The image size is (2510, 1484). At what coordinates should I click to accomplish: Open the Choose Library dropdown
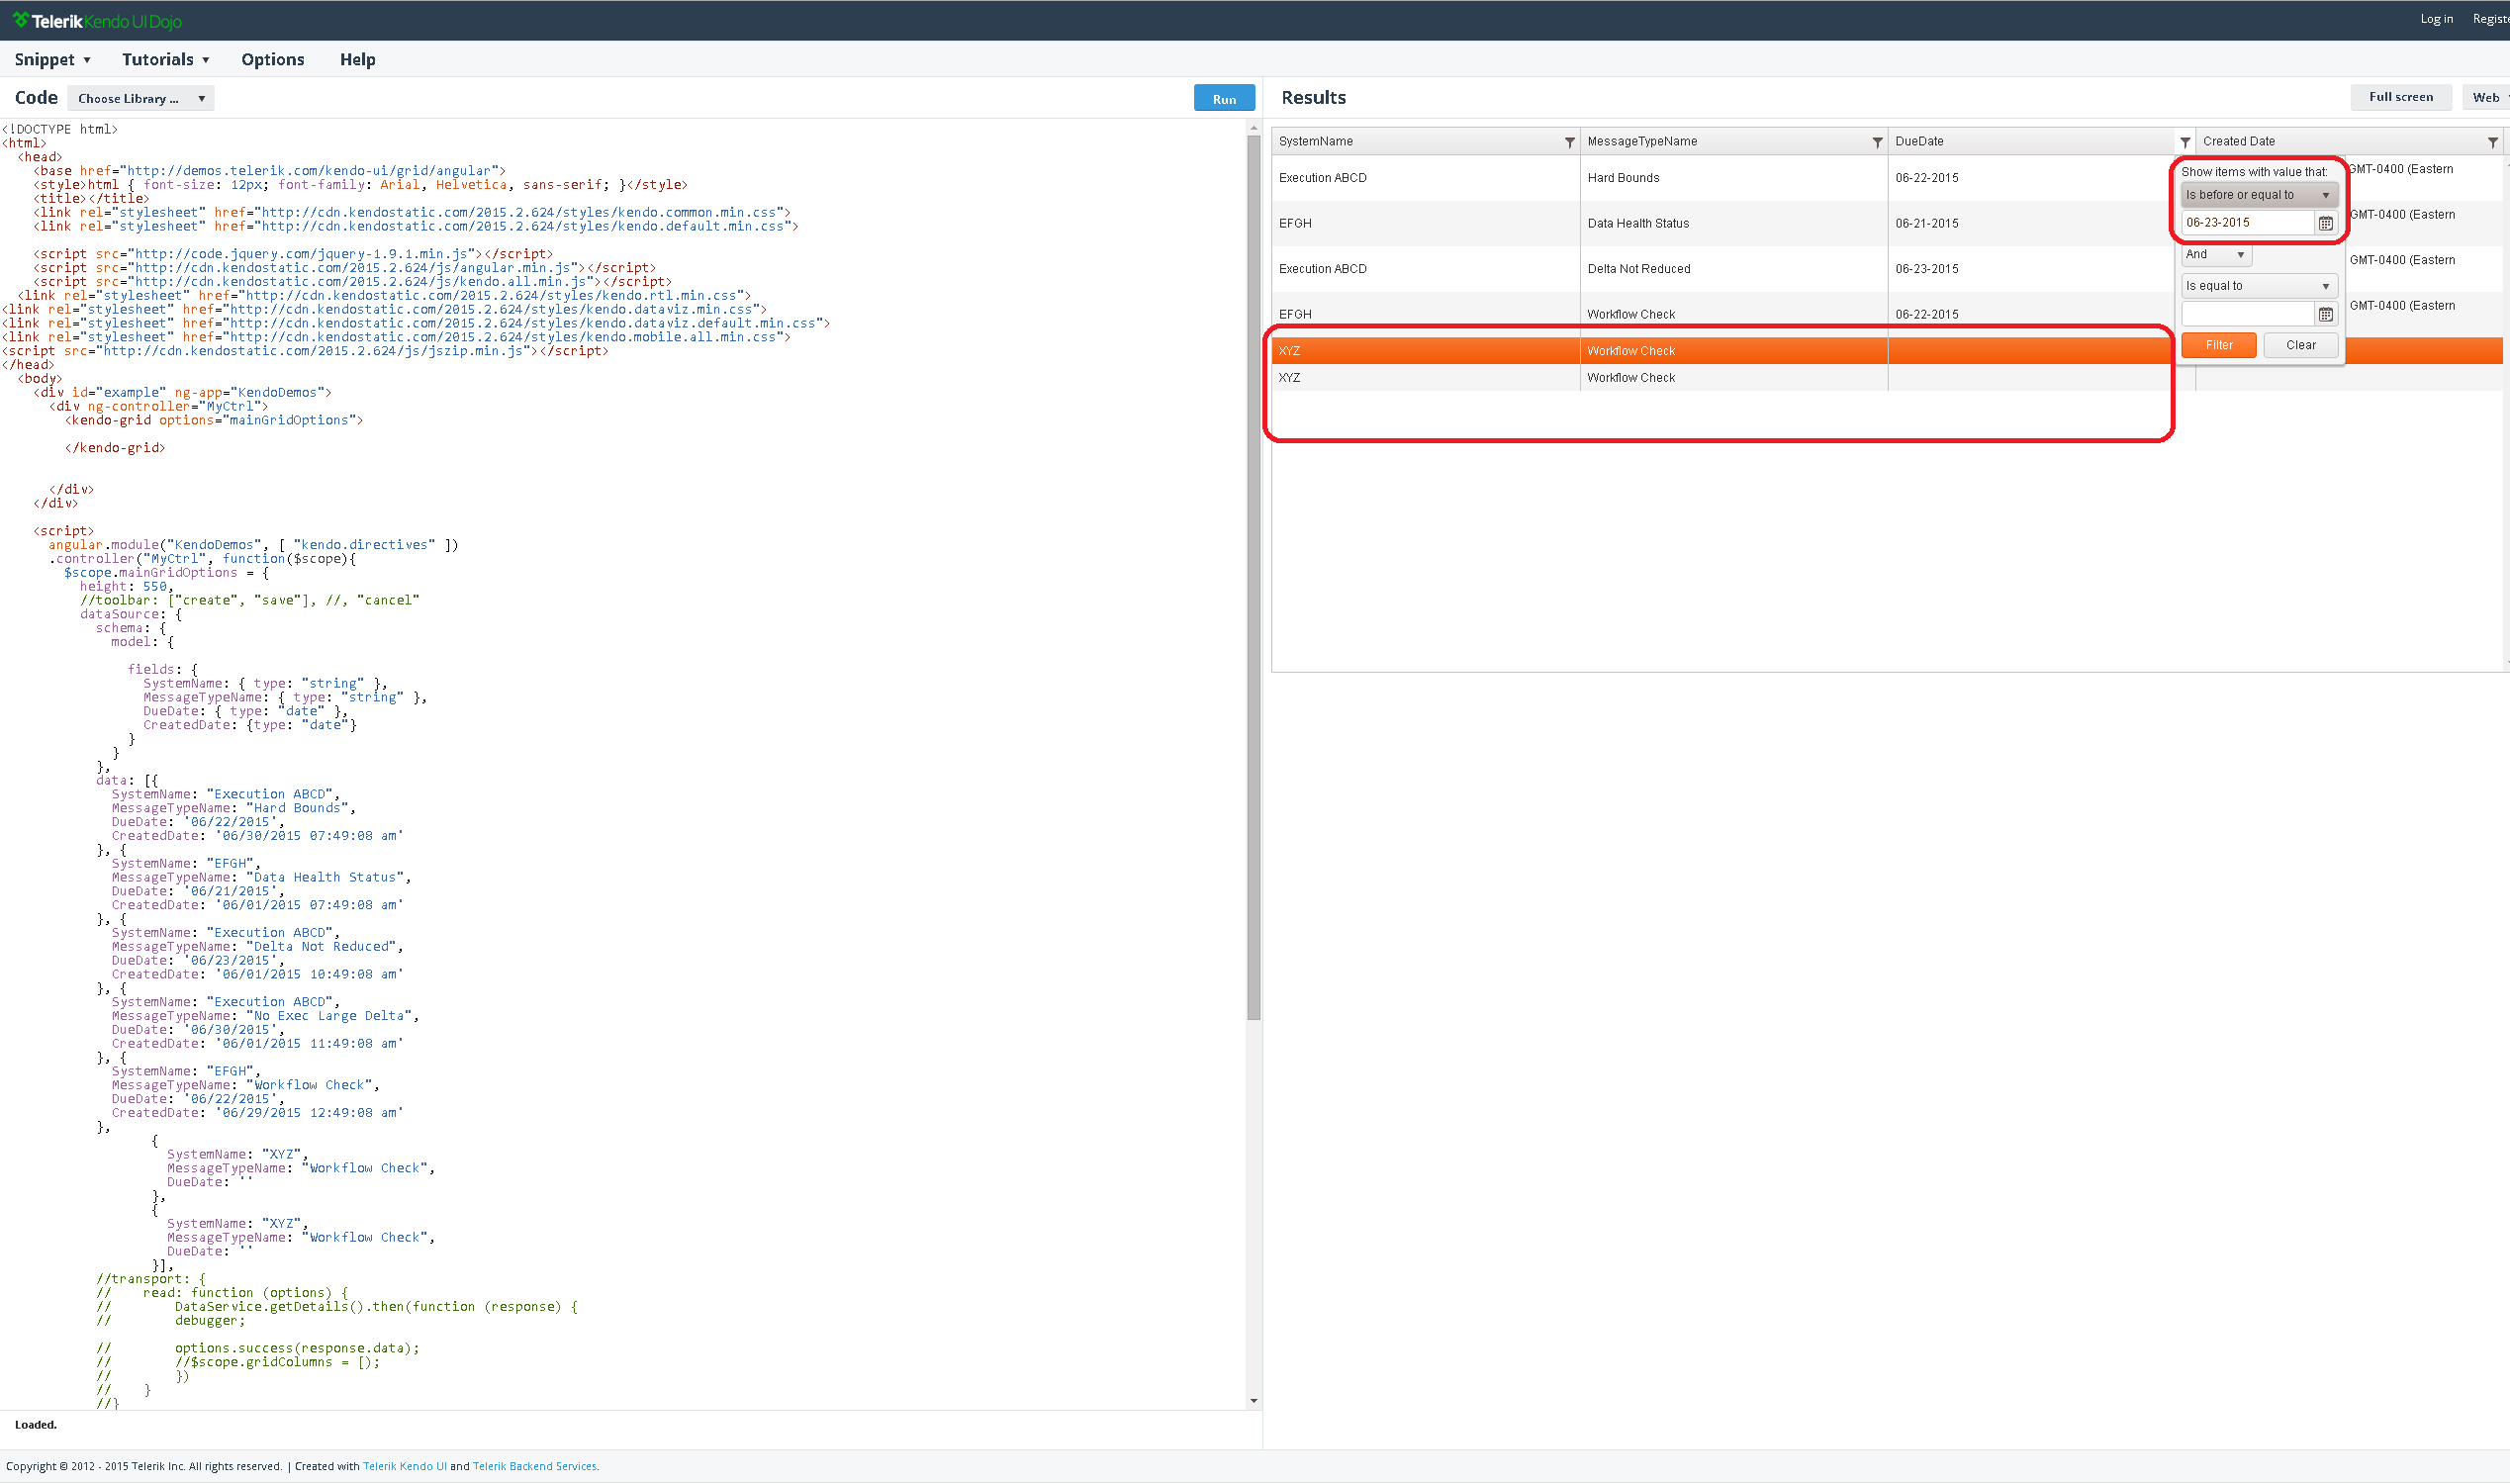[x=141, y=98]
